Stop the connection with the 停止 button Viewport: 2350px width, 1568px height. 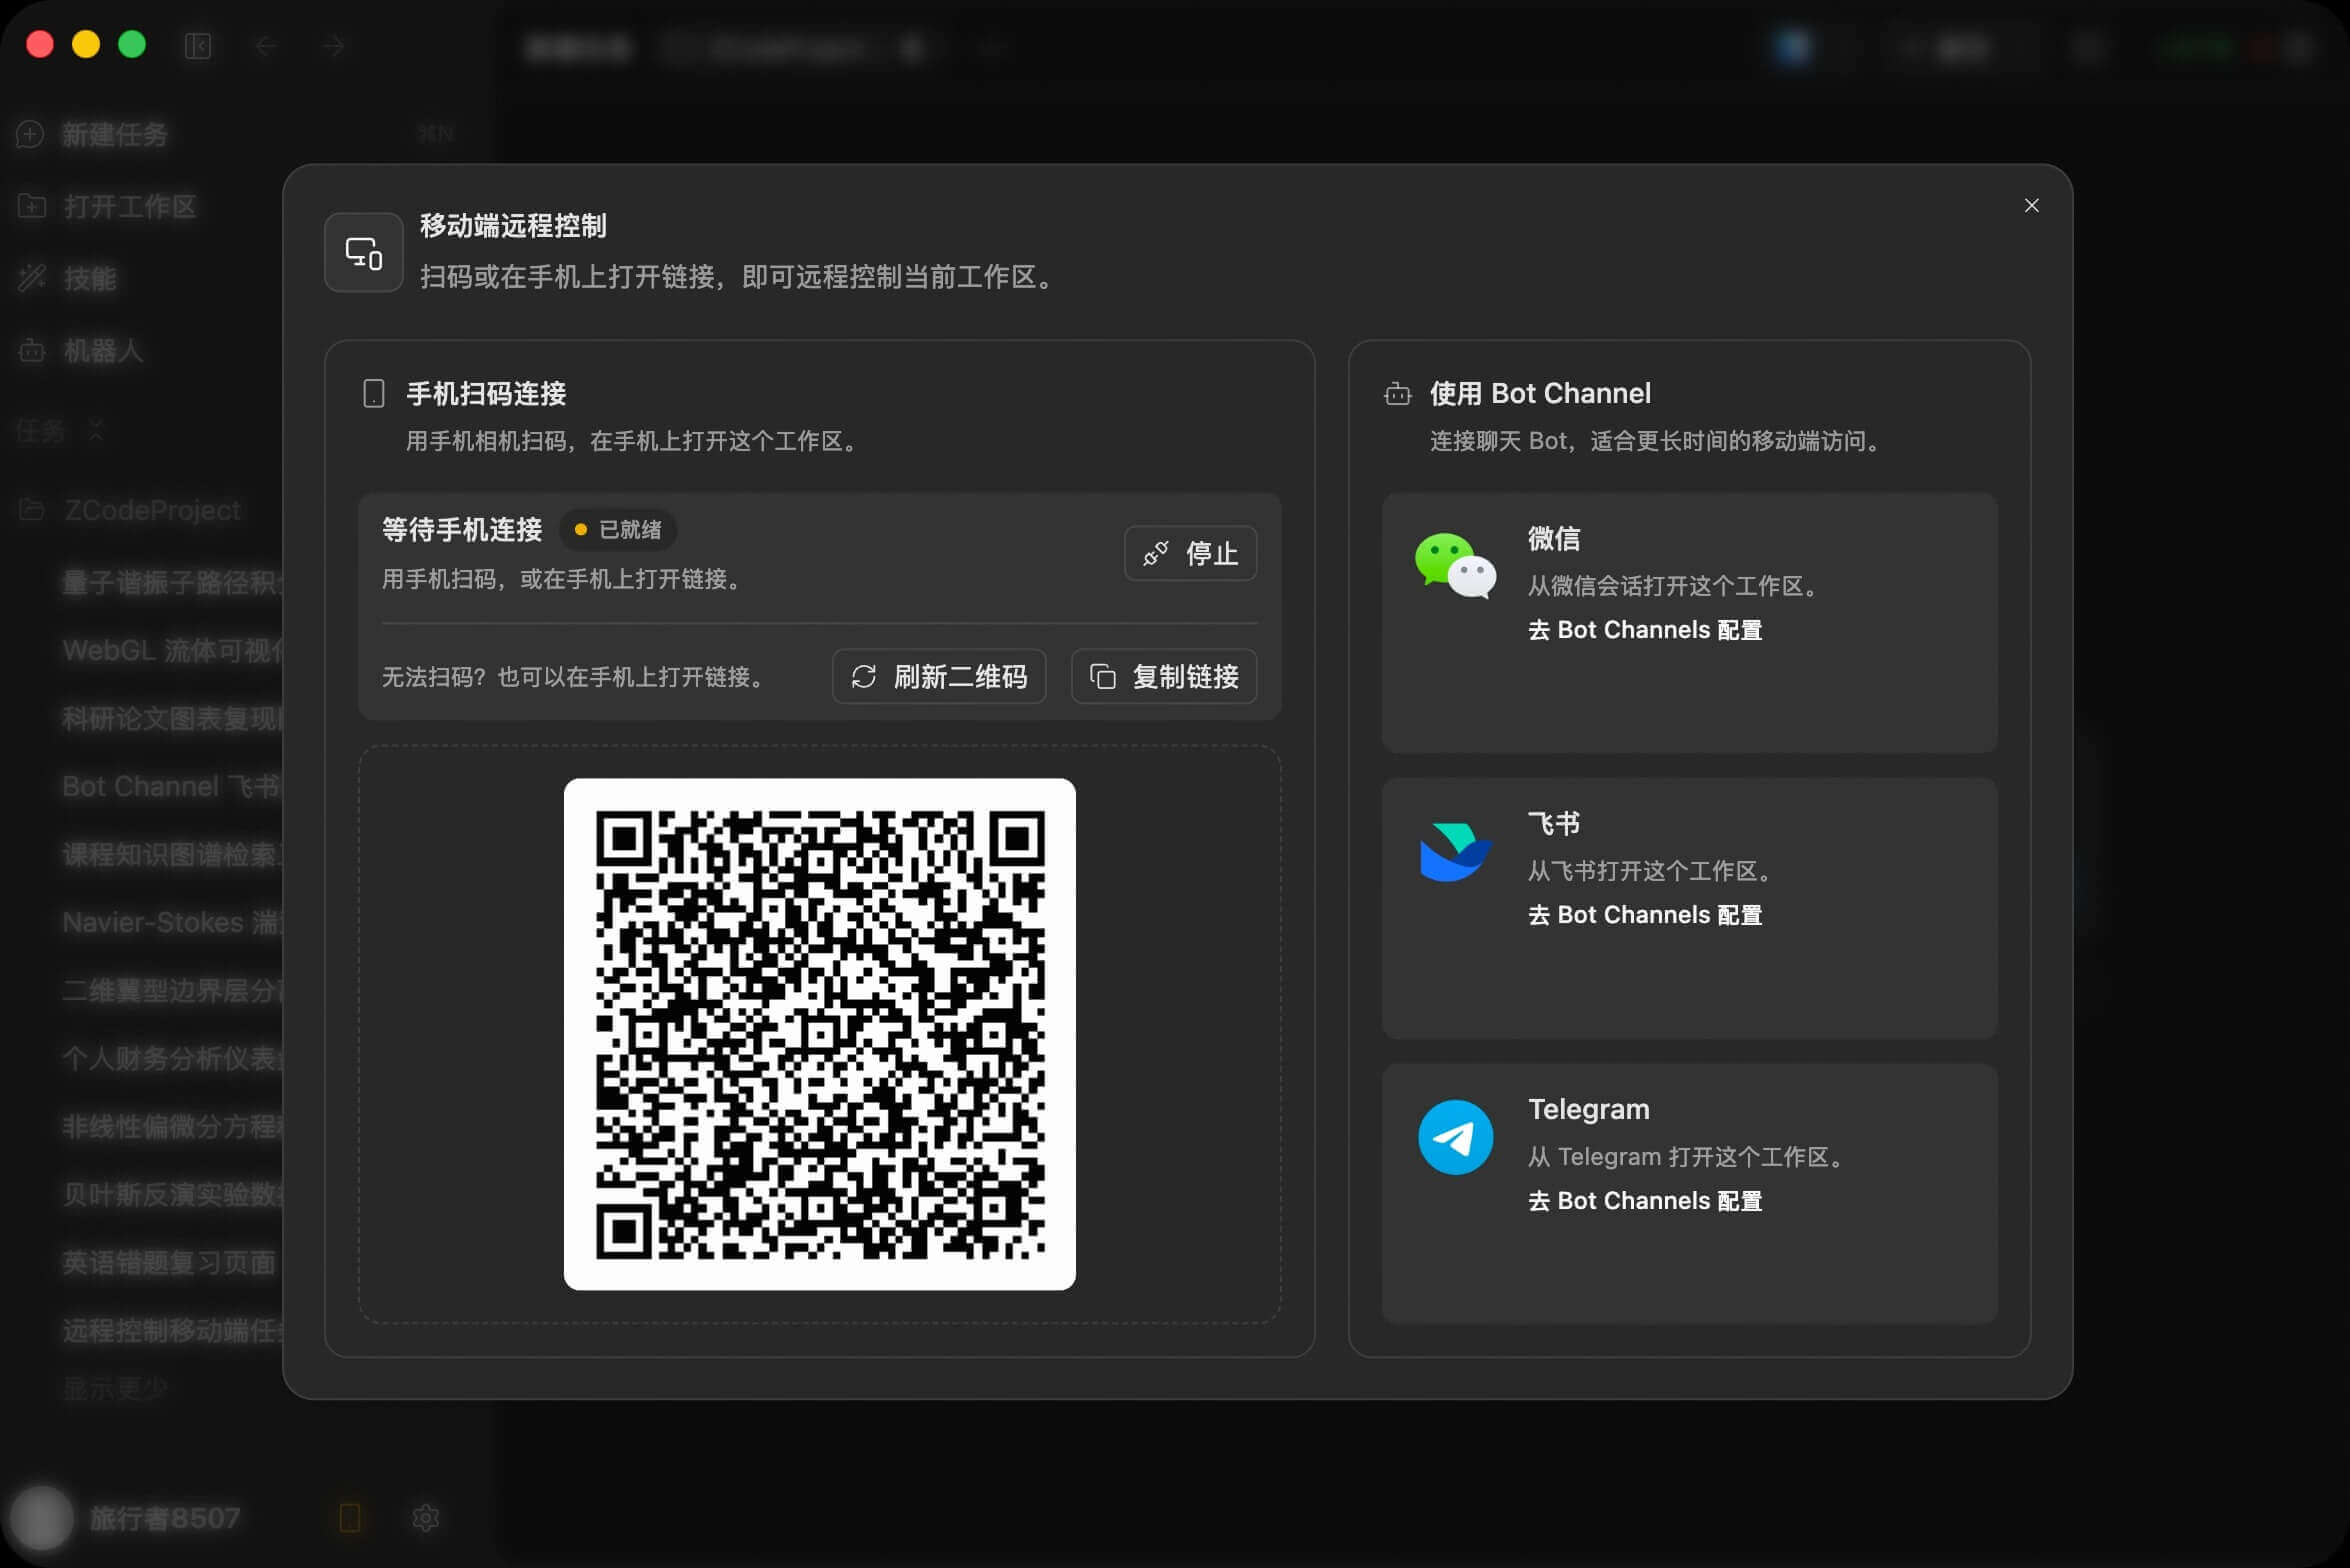coord(1190,553)
